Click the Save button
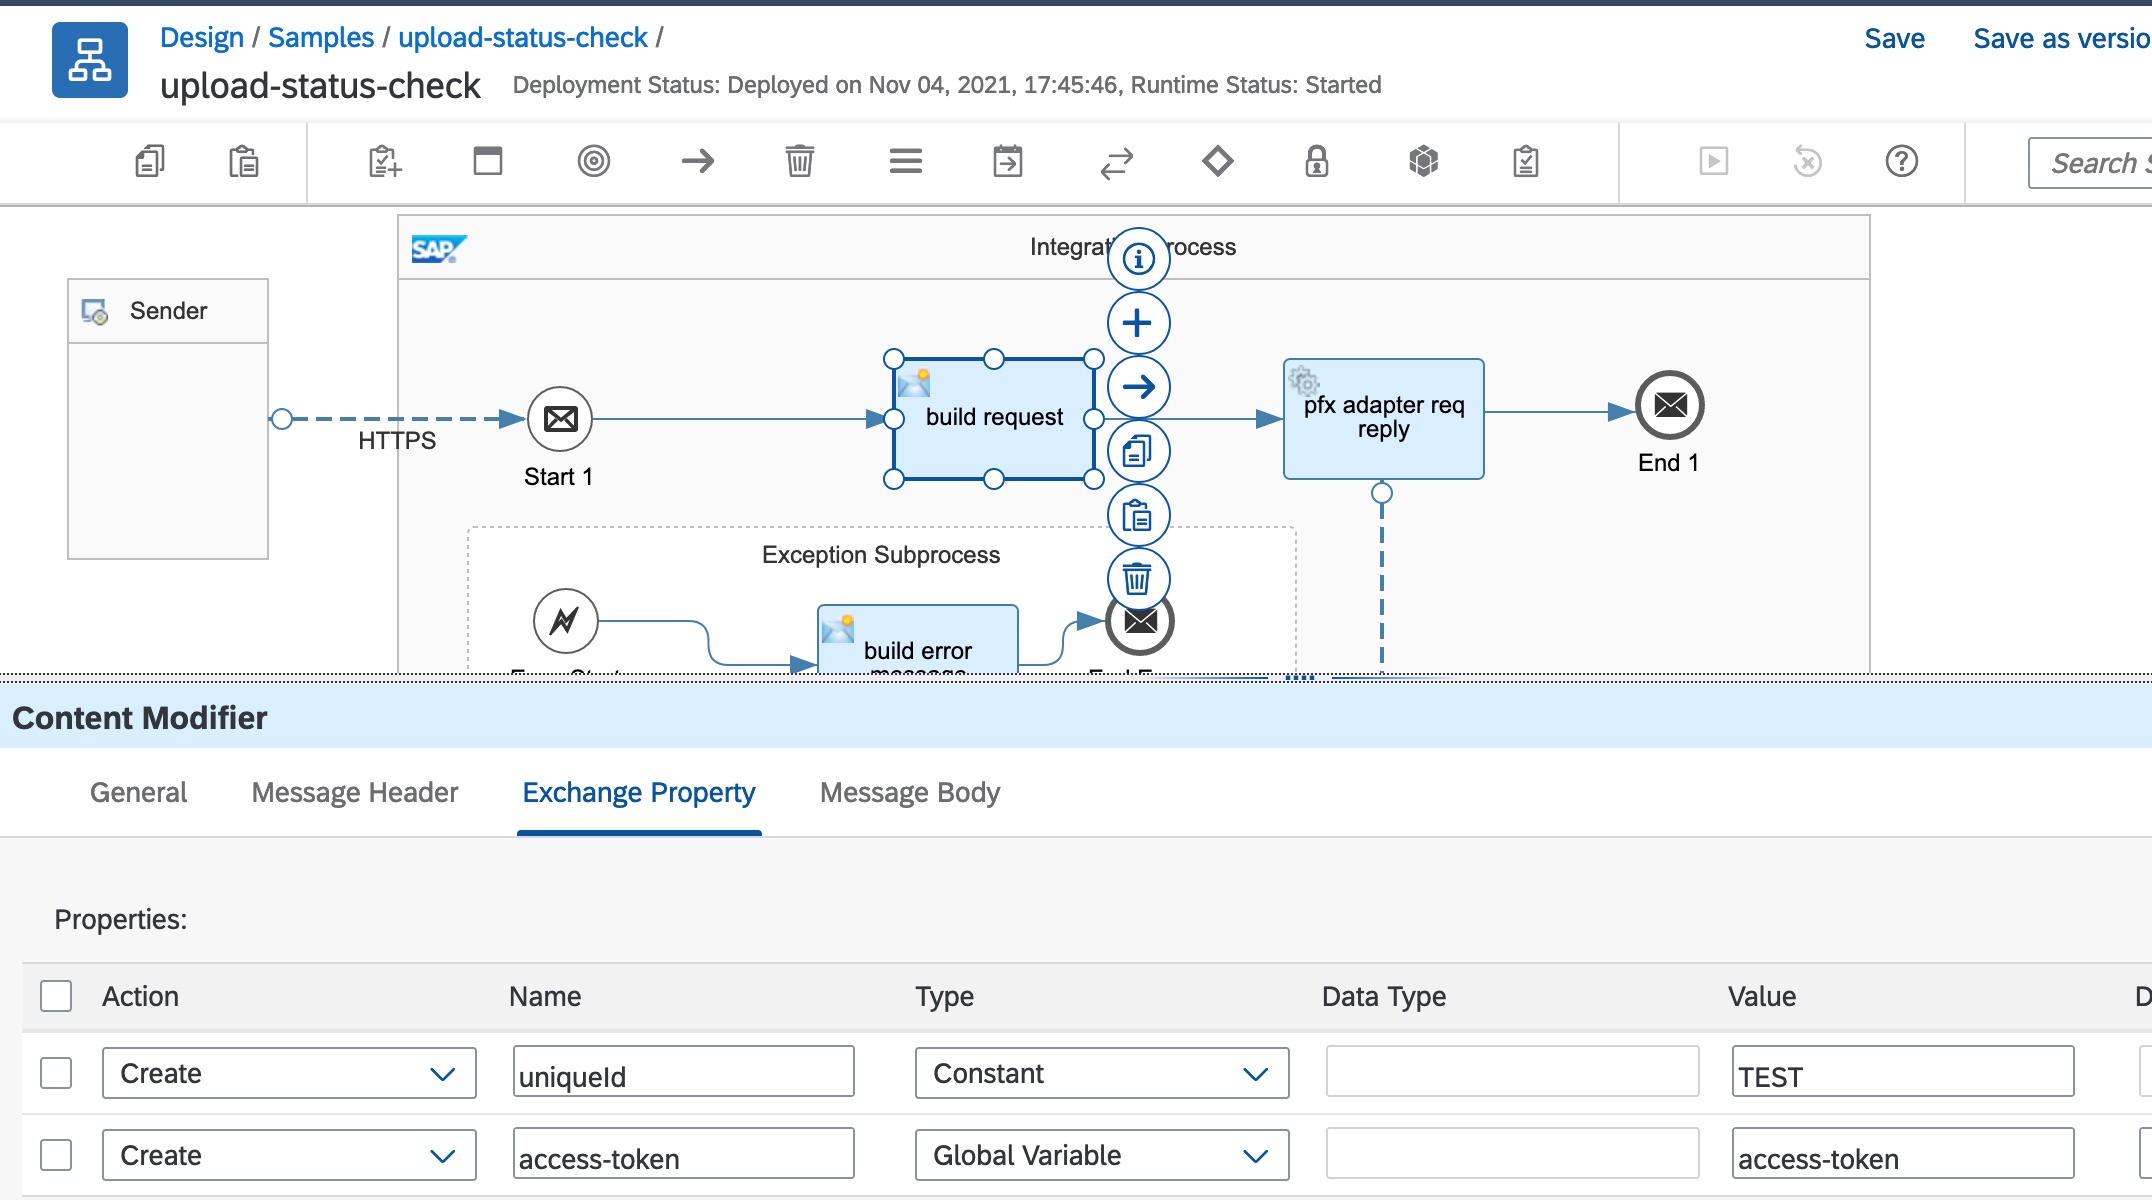The image size is (2152, 1200). coord(1894,39)
